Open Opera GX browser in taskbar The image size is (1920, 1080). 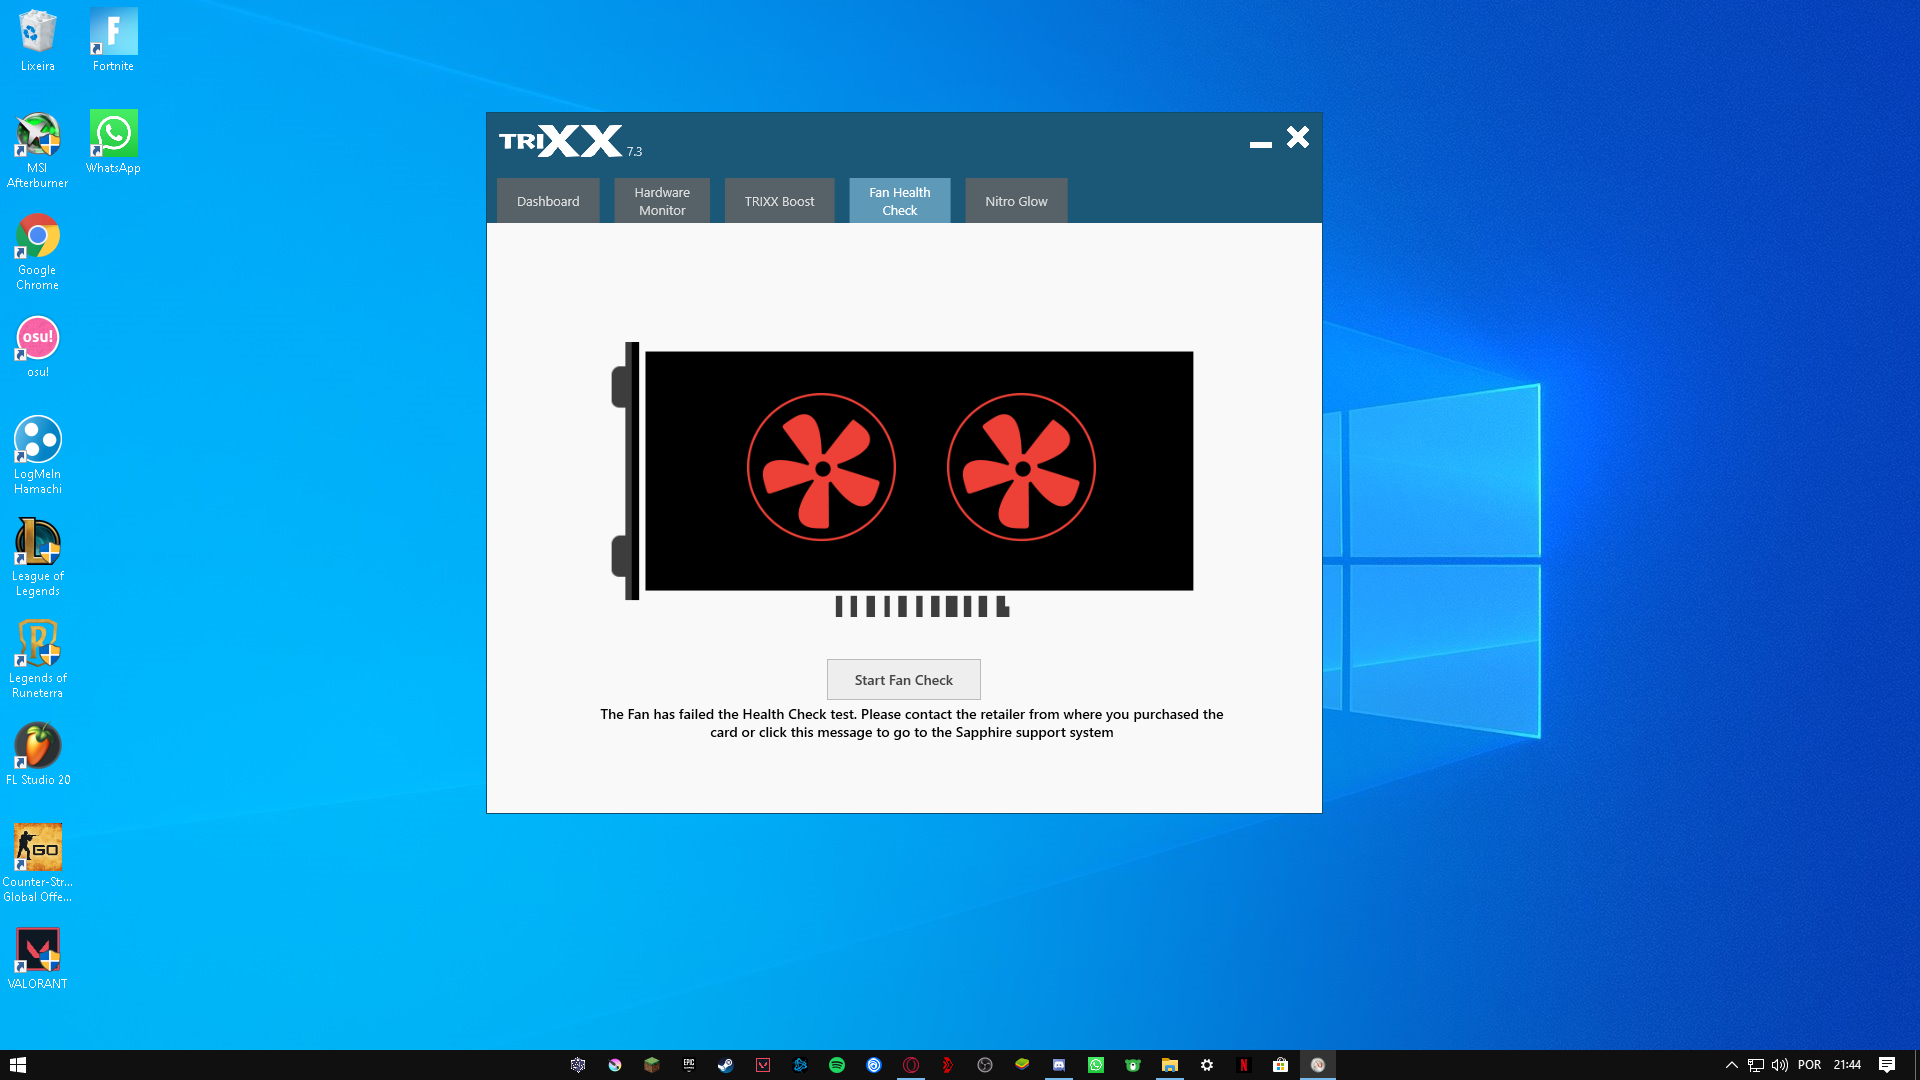[x=911, y=1065]
